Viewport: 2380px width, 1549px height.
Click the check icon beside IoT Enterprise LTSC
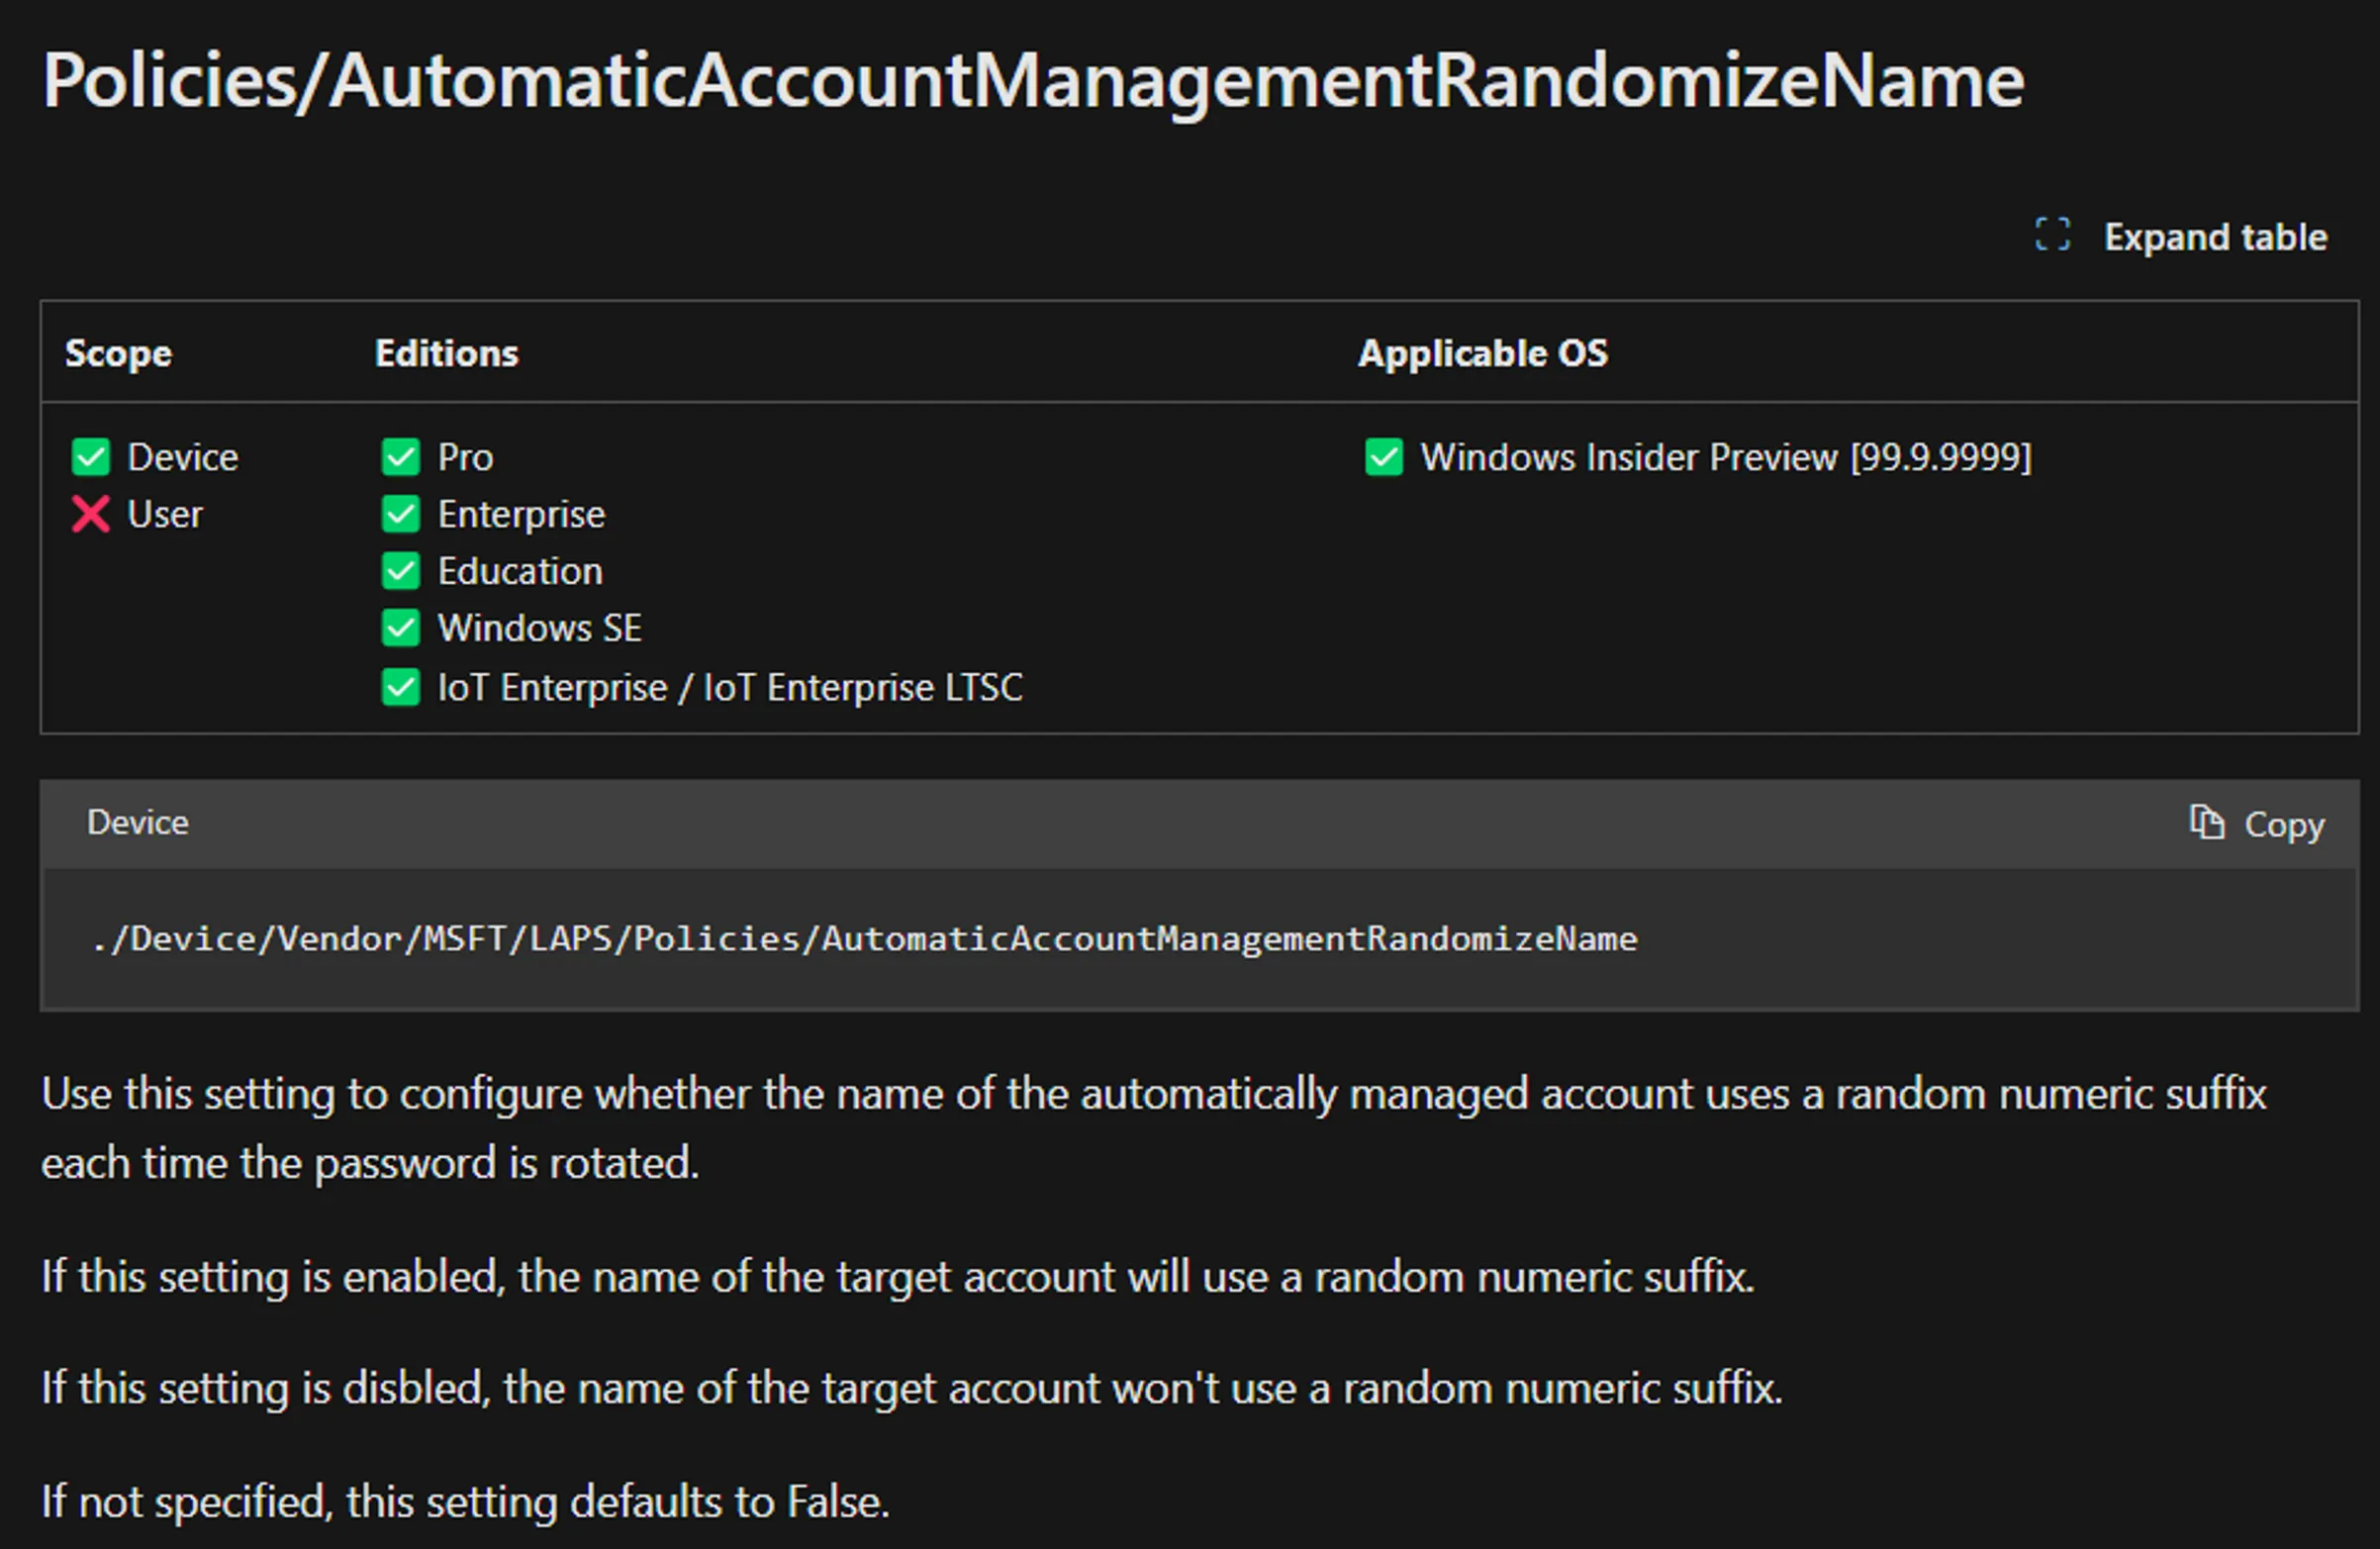pos(401,687)
